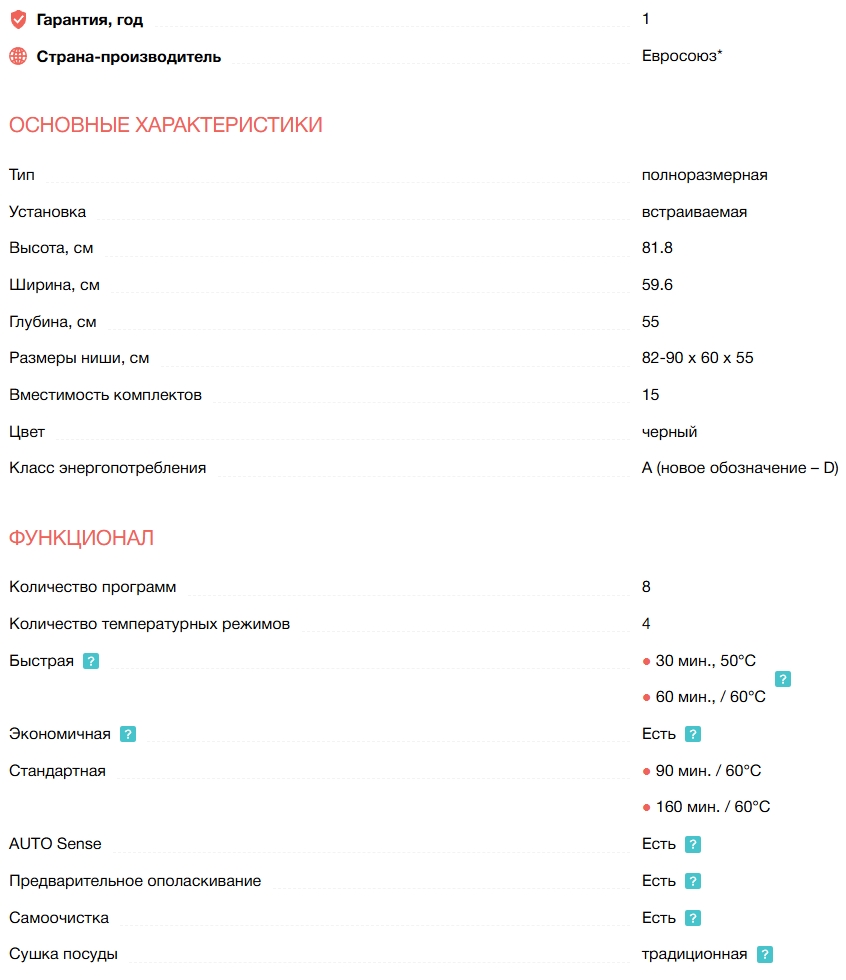Viewport: 846px width, 980px height.
Task: Select the niche size value 82-90 x 60 x 55
Action: pyautogui.click(x=698, y=358)
